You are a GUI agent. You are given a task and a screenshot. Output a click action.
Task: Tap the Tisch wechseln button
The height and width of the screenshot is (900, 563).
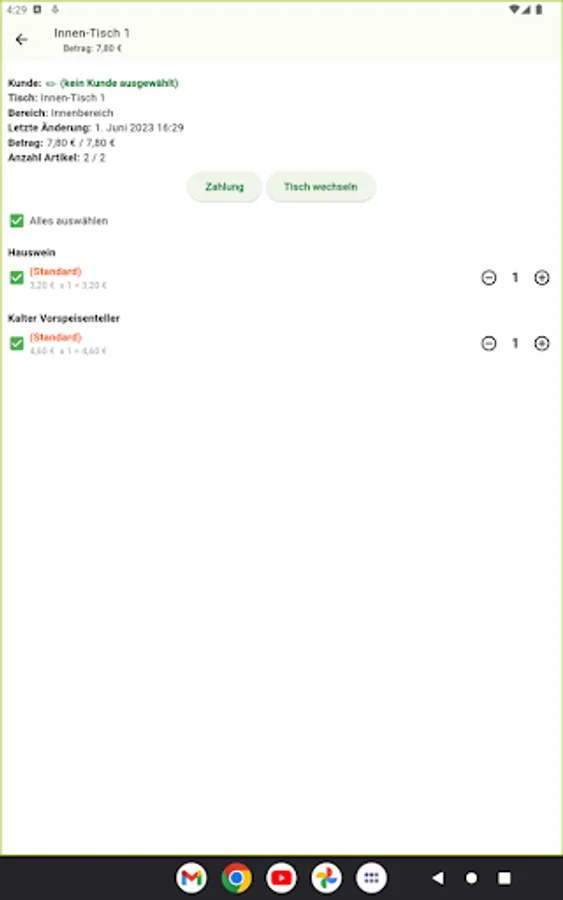pos(321,187)
